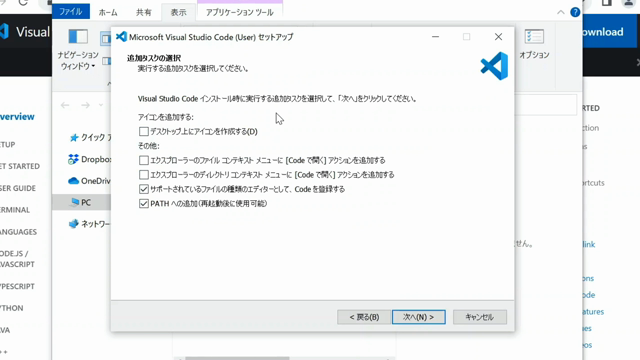Click Explorer back arrow
The width and height of the screenshot is (640, 360).
65,105
